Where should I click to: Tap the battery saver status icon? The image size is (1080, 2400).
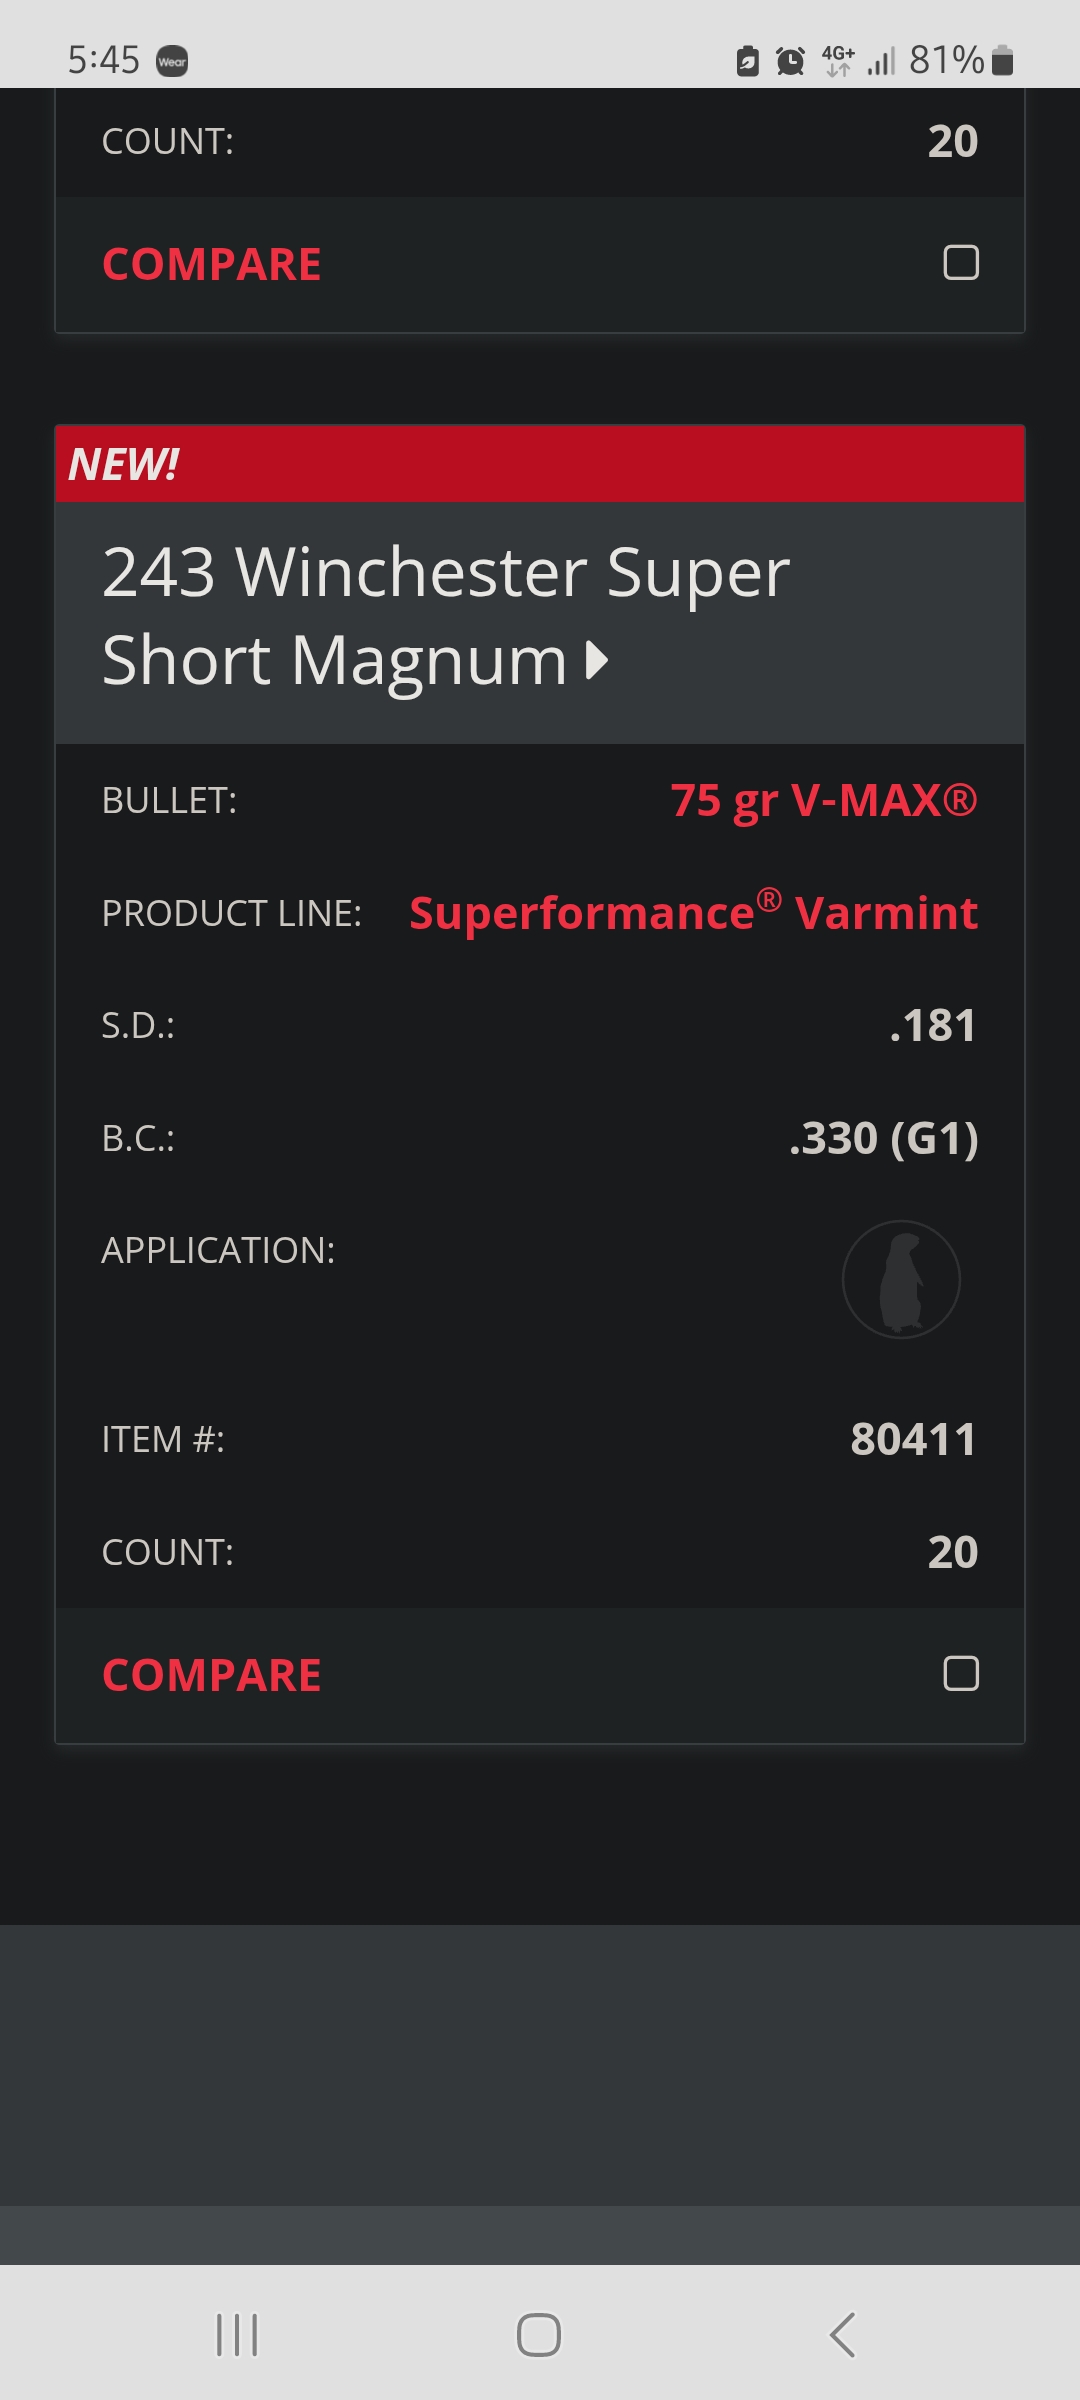coord(747,61)
